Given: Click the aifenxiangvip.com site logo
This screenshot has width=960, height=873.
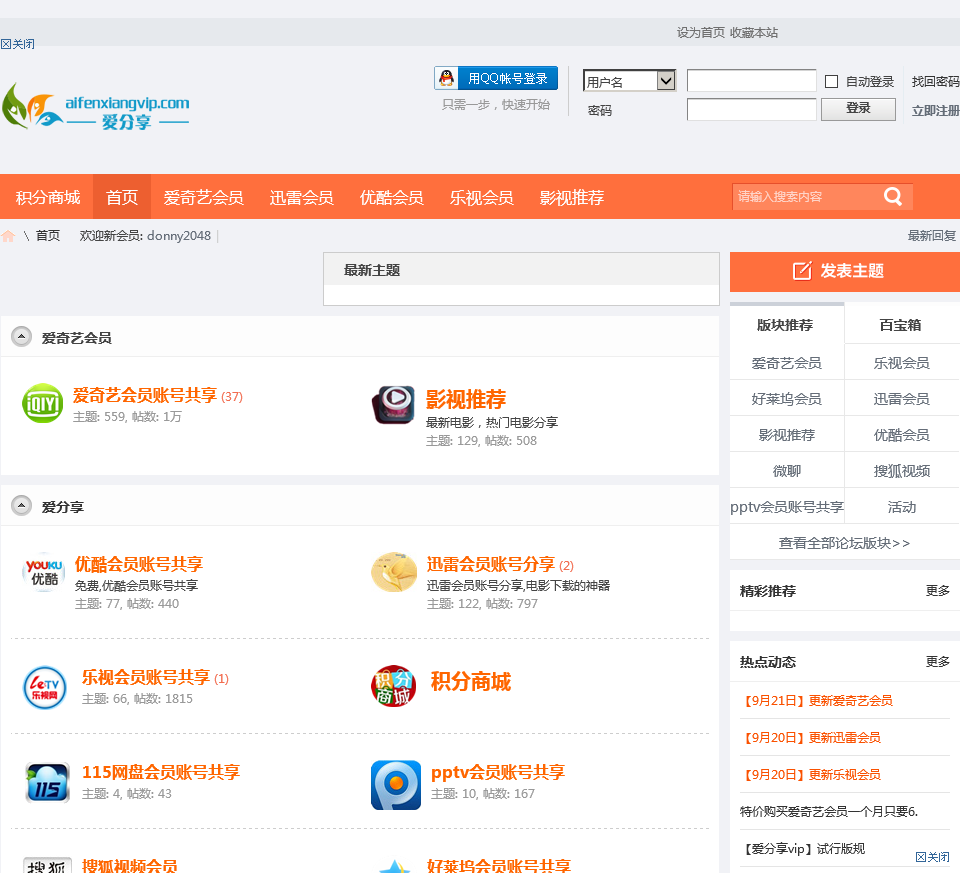Looking at the screenshot, I should click(96, 107).
